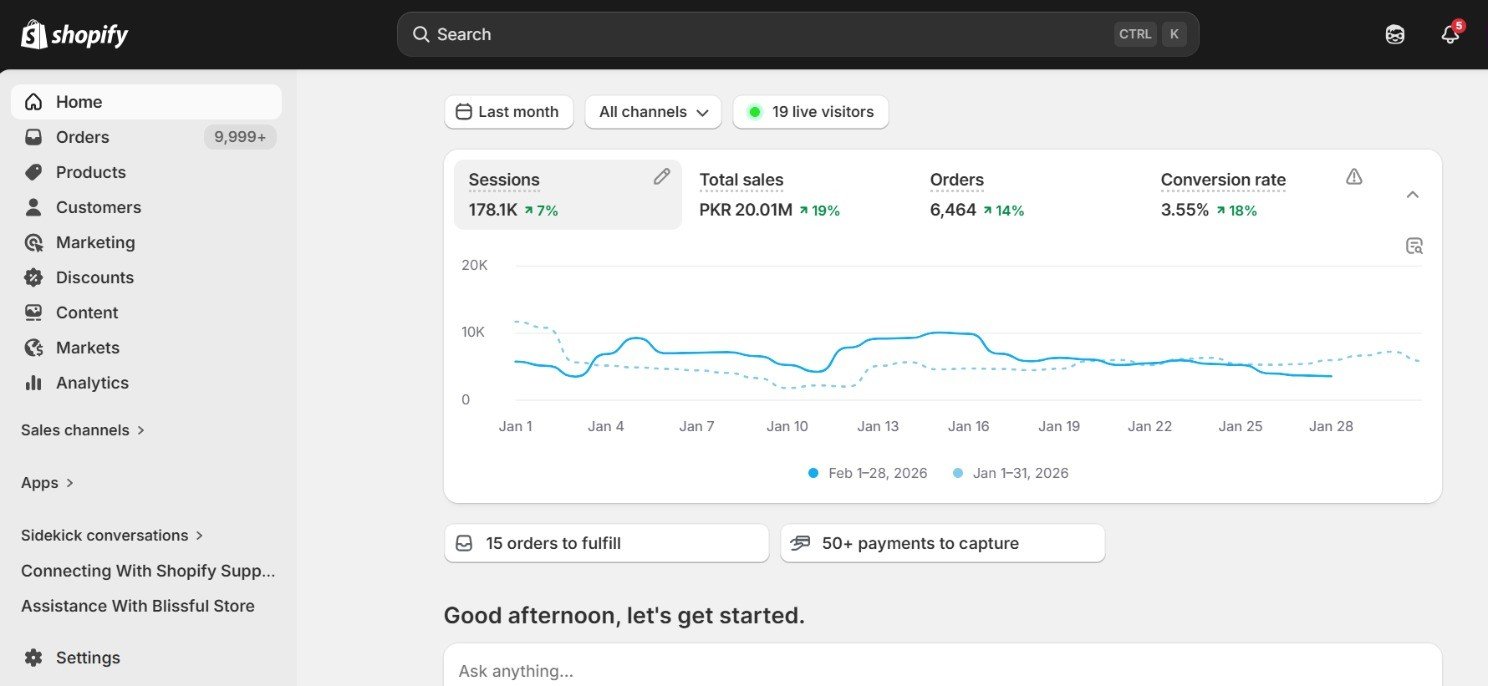Screen dimensions: 1488x686
Task: Open 50+ payments to capture
Action: click(x=942, y=543)
